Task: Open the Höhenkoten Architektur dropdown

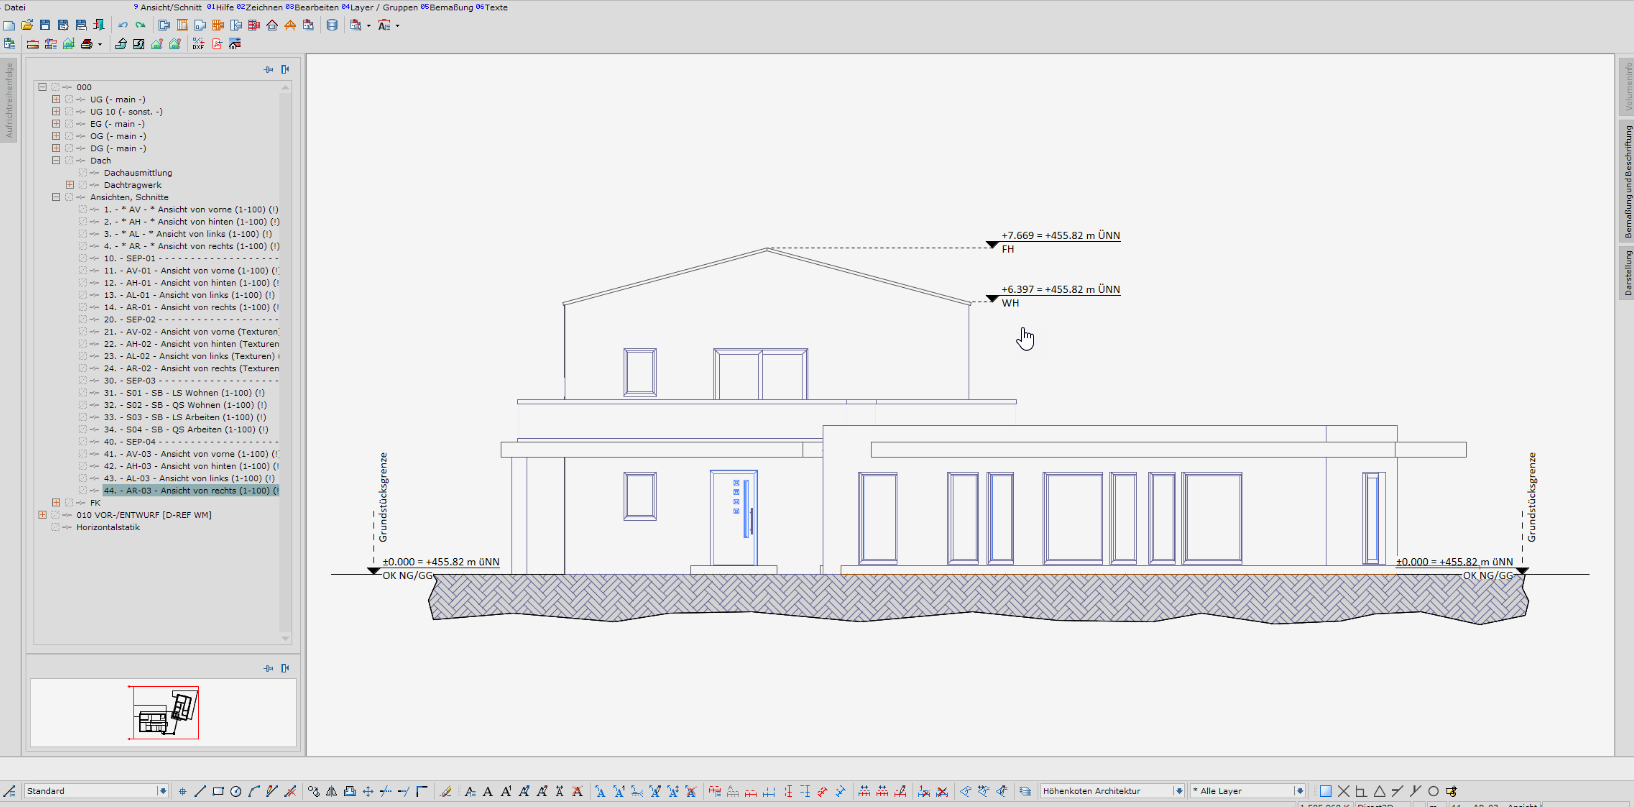Action: point(1179,791)
